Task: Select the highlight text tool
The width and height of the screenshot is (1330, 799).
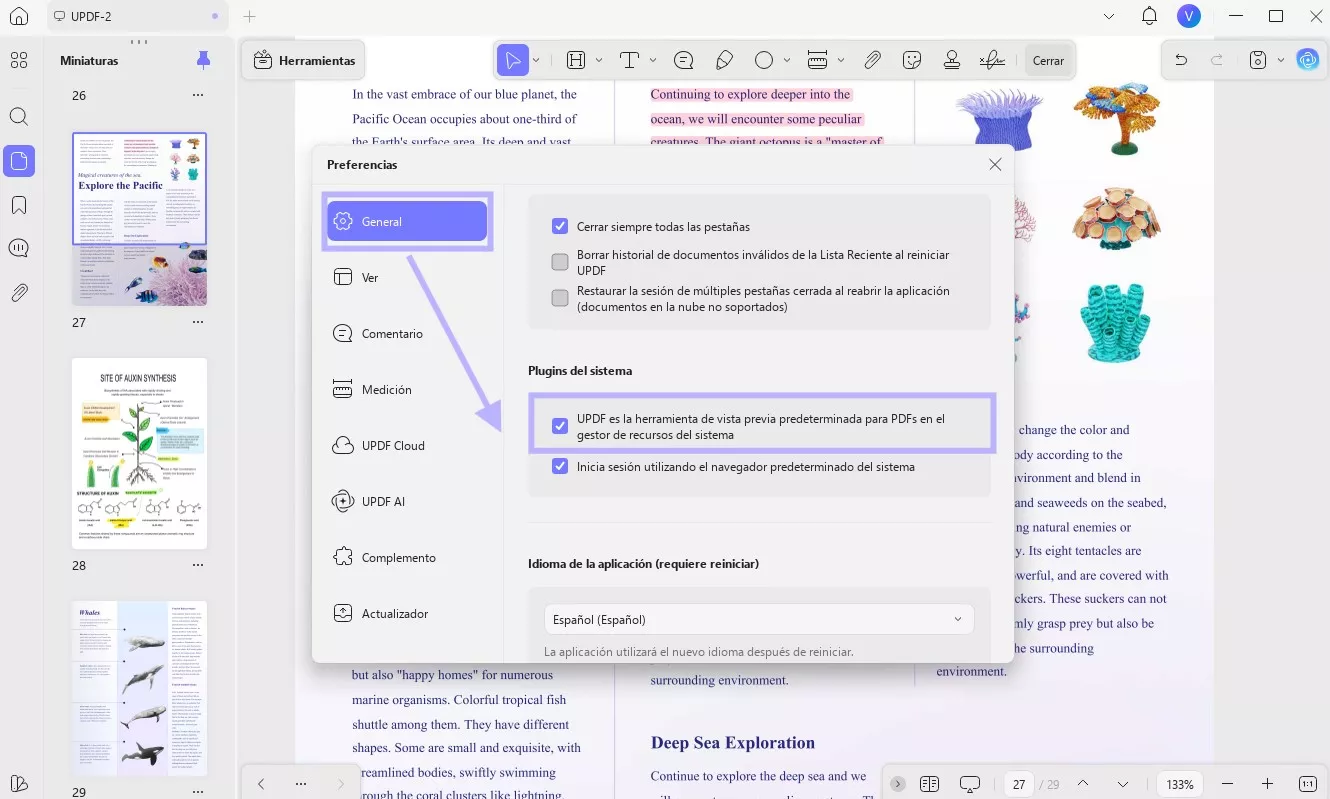Action: click(576, 61)
